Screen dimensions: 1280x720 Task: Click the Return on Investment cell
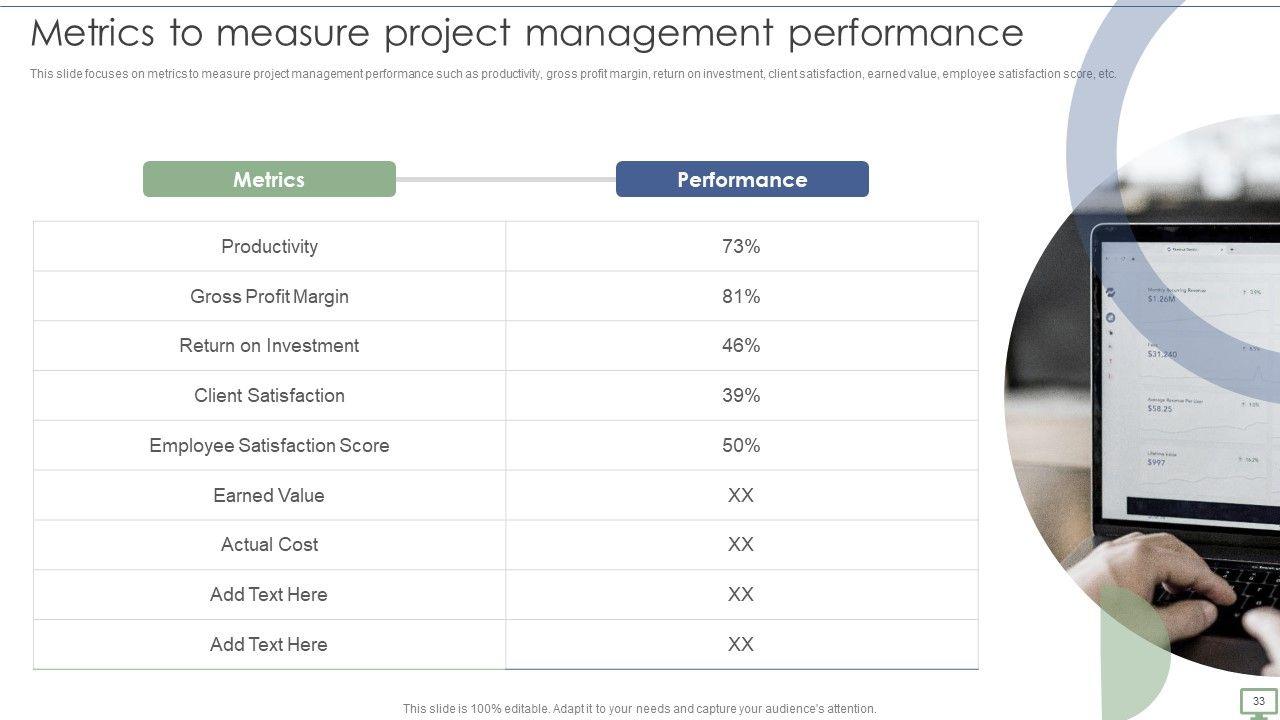[269, 346]
